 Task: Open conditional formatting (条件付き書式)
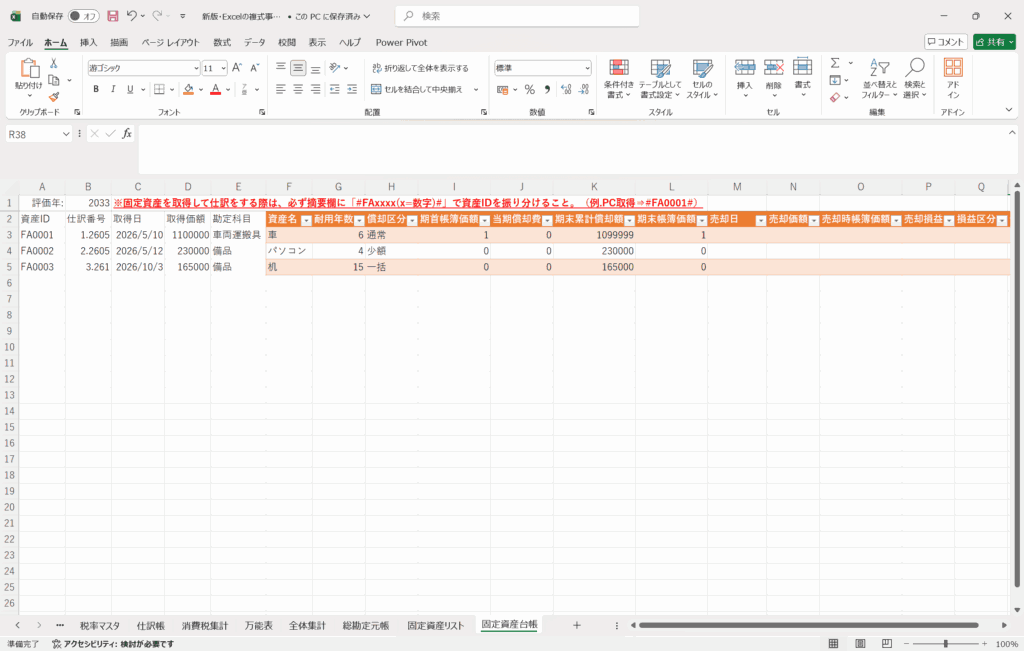[x=619, y=77]
